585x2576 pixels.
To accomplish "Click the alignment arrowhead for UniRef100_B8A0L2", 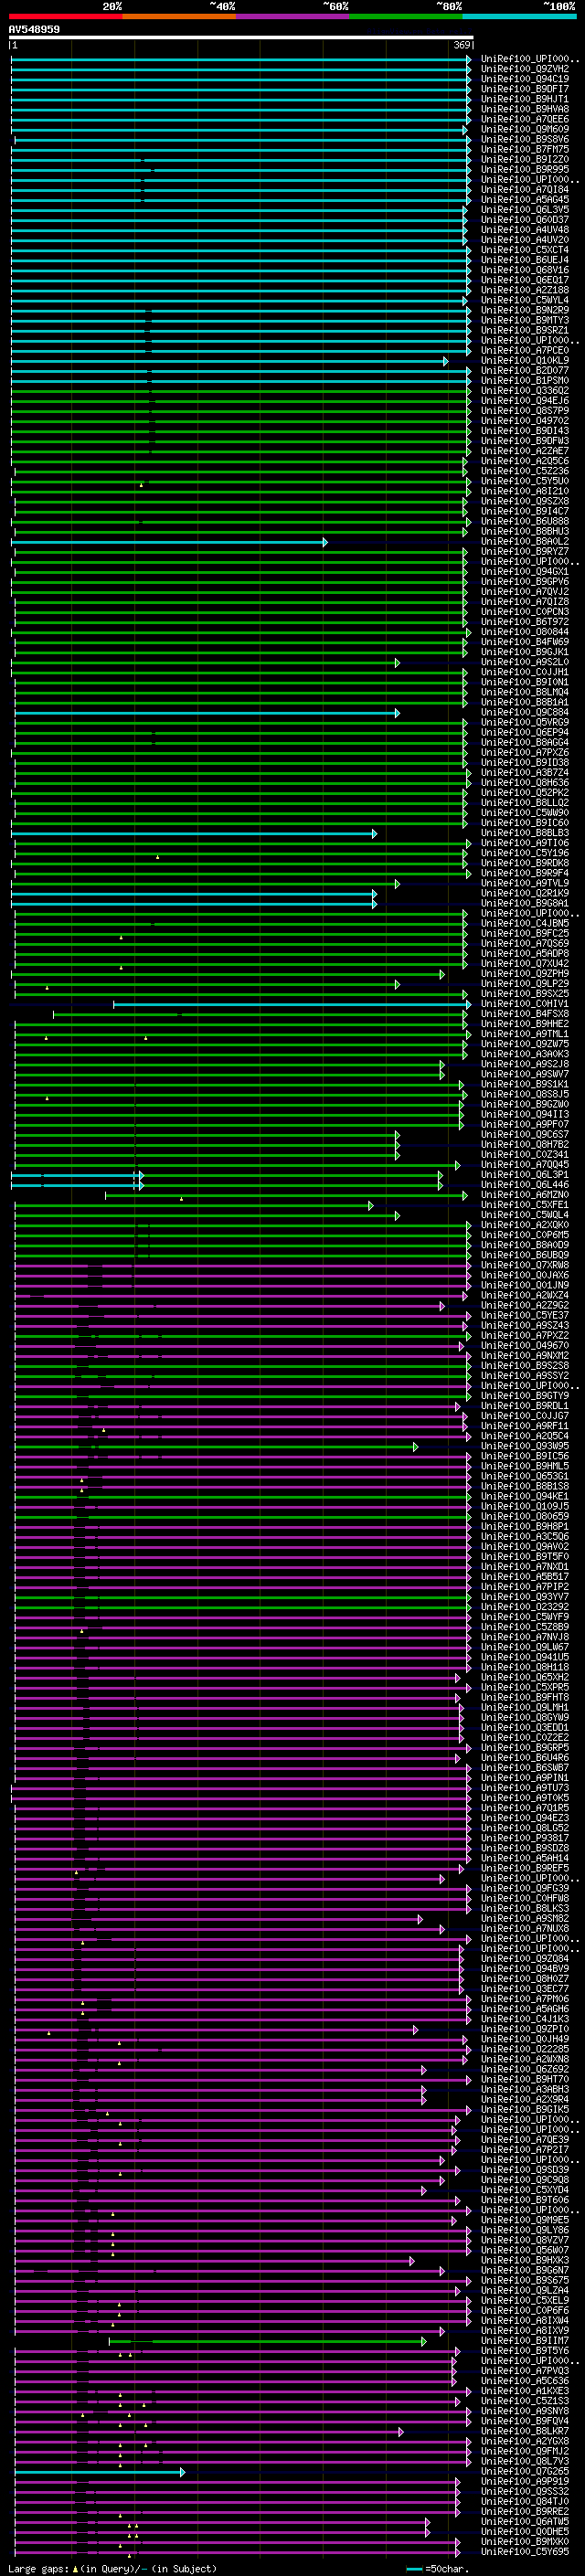I will [x=325, y=542].
